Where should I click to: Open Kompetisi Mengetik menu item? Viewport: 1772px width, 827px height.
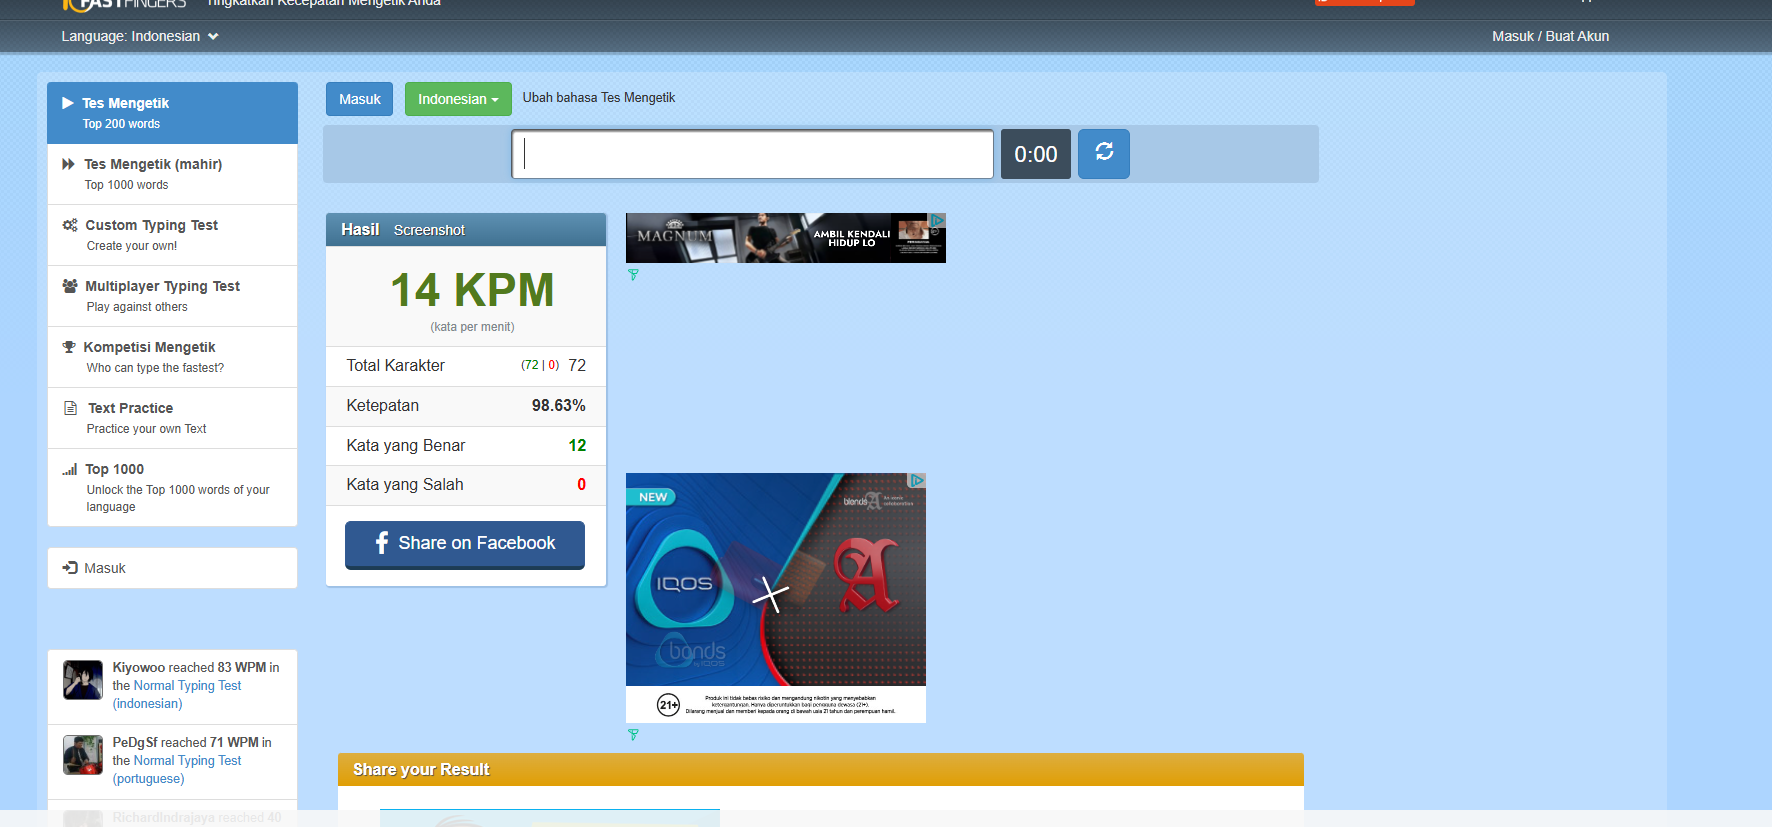pos(172,357)
